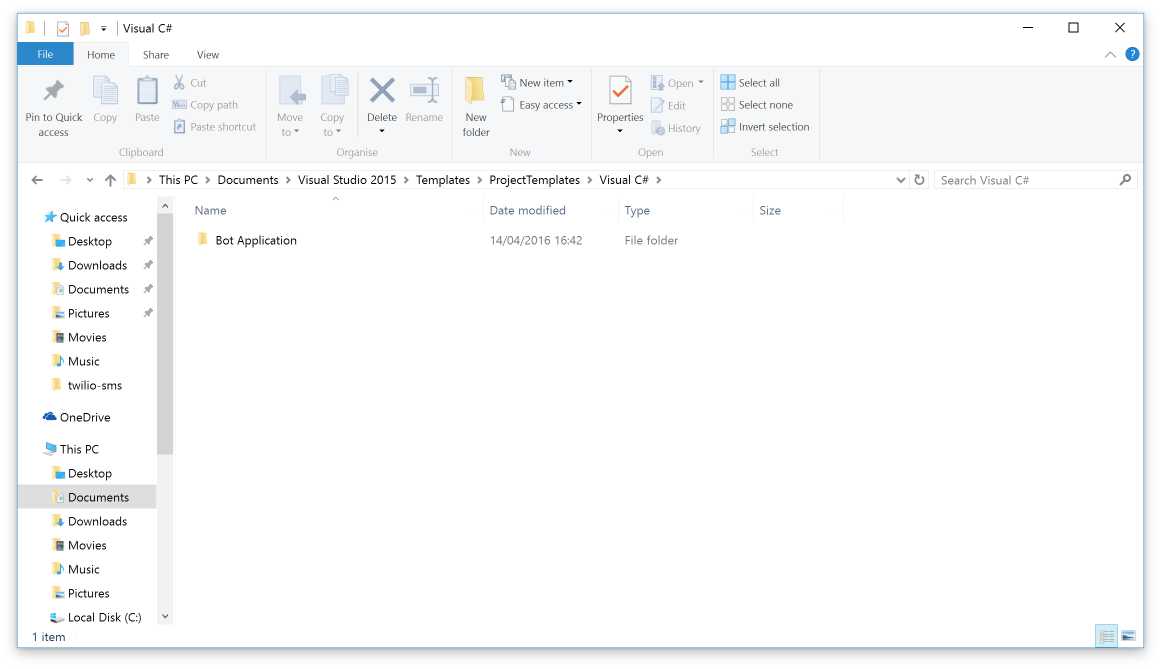Click the Back navigation arrow
Image resolution: width=1161 pixels, height=669 pixels.
[37, 180]
